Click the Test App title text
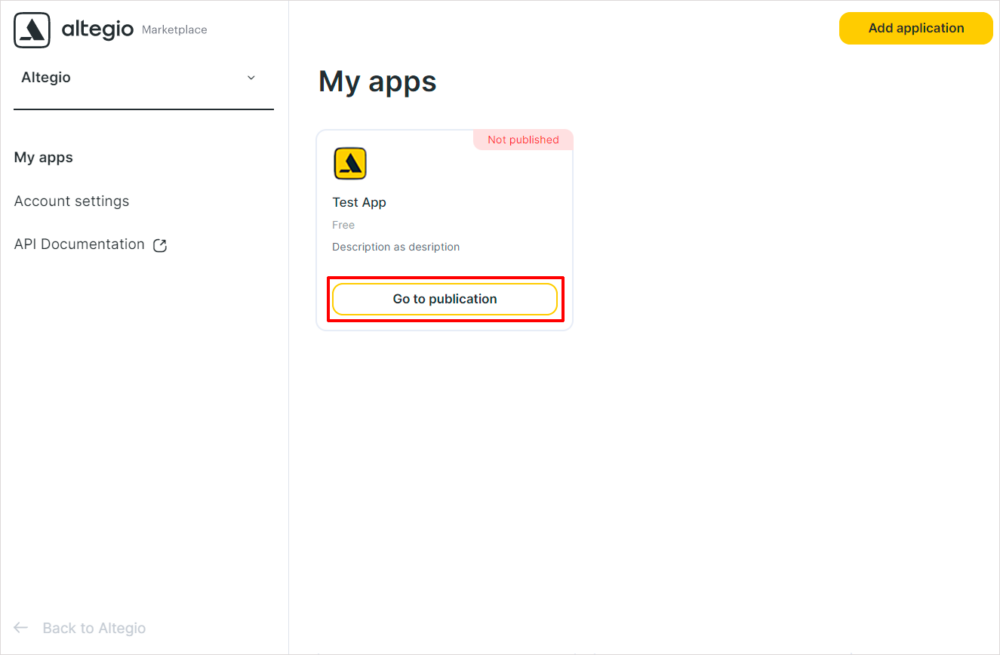Viewport: 1000px width, 655px height. [x=359, y=202]
